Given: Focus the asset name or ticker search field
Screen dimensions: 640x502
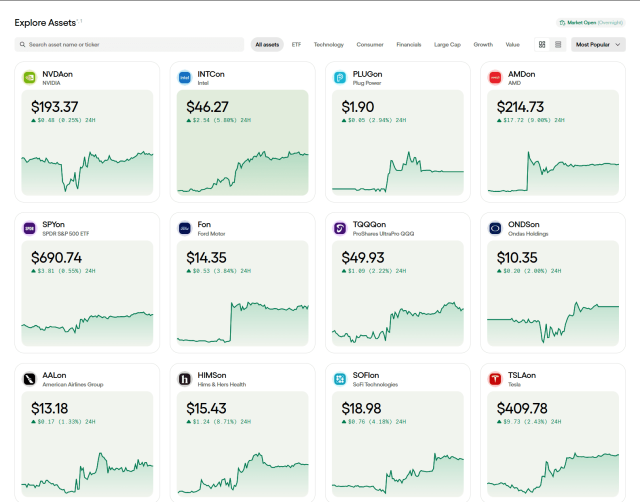Looking at the screenshot, I should pyautogui.click(x=129, y=44).
